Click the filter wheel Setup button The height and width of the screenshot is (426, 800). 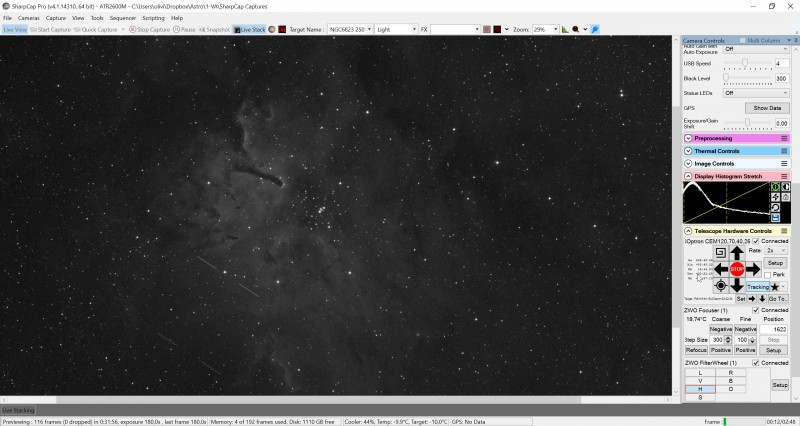tap(780, 385)
